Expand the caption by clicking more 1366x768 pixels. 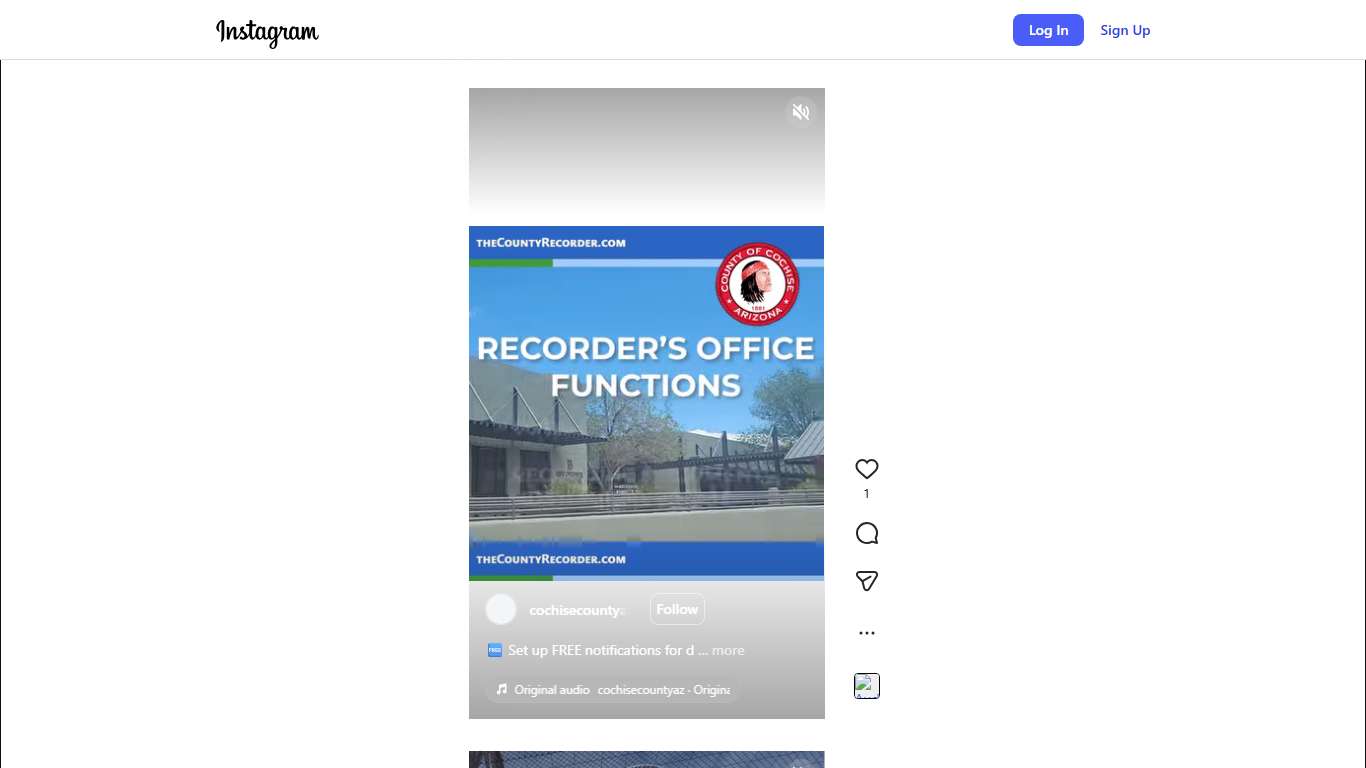click(x=728, y=650)
